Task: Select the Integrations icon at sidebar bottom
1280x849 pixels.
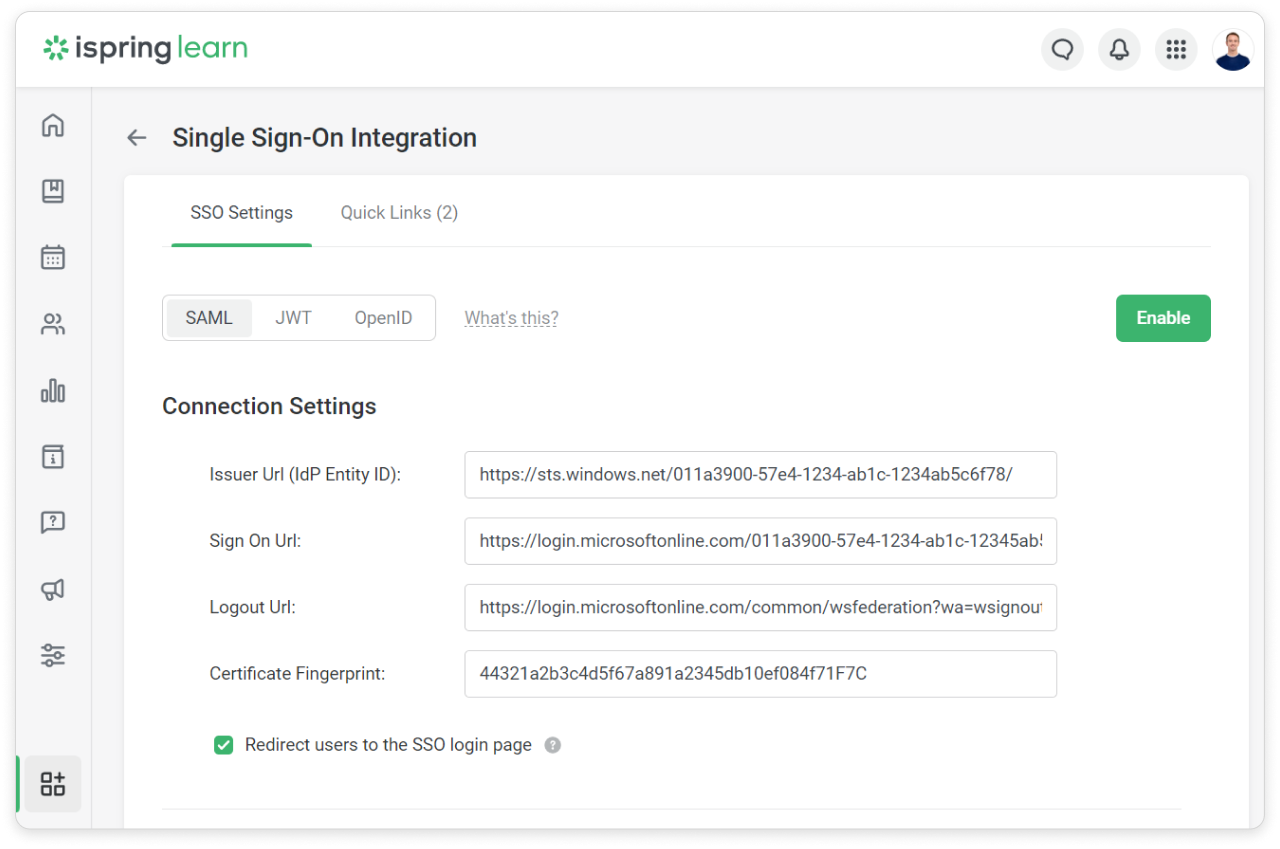Action: [52, 783]
